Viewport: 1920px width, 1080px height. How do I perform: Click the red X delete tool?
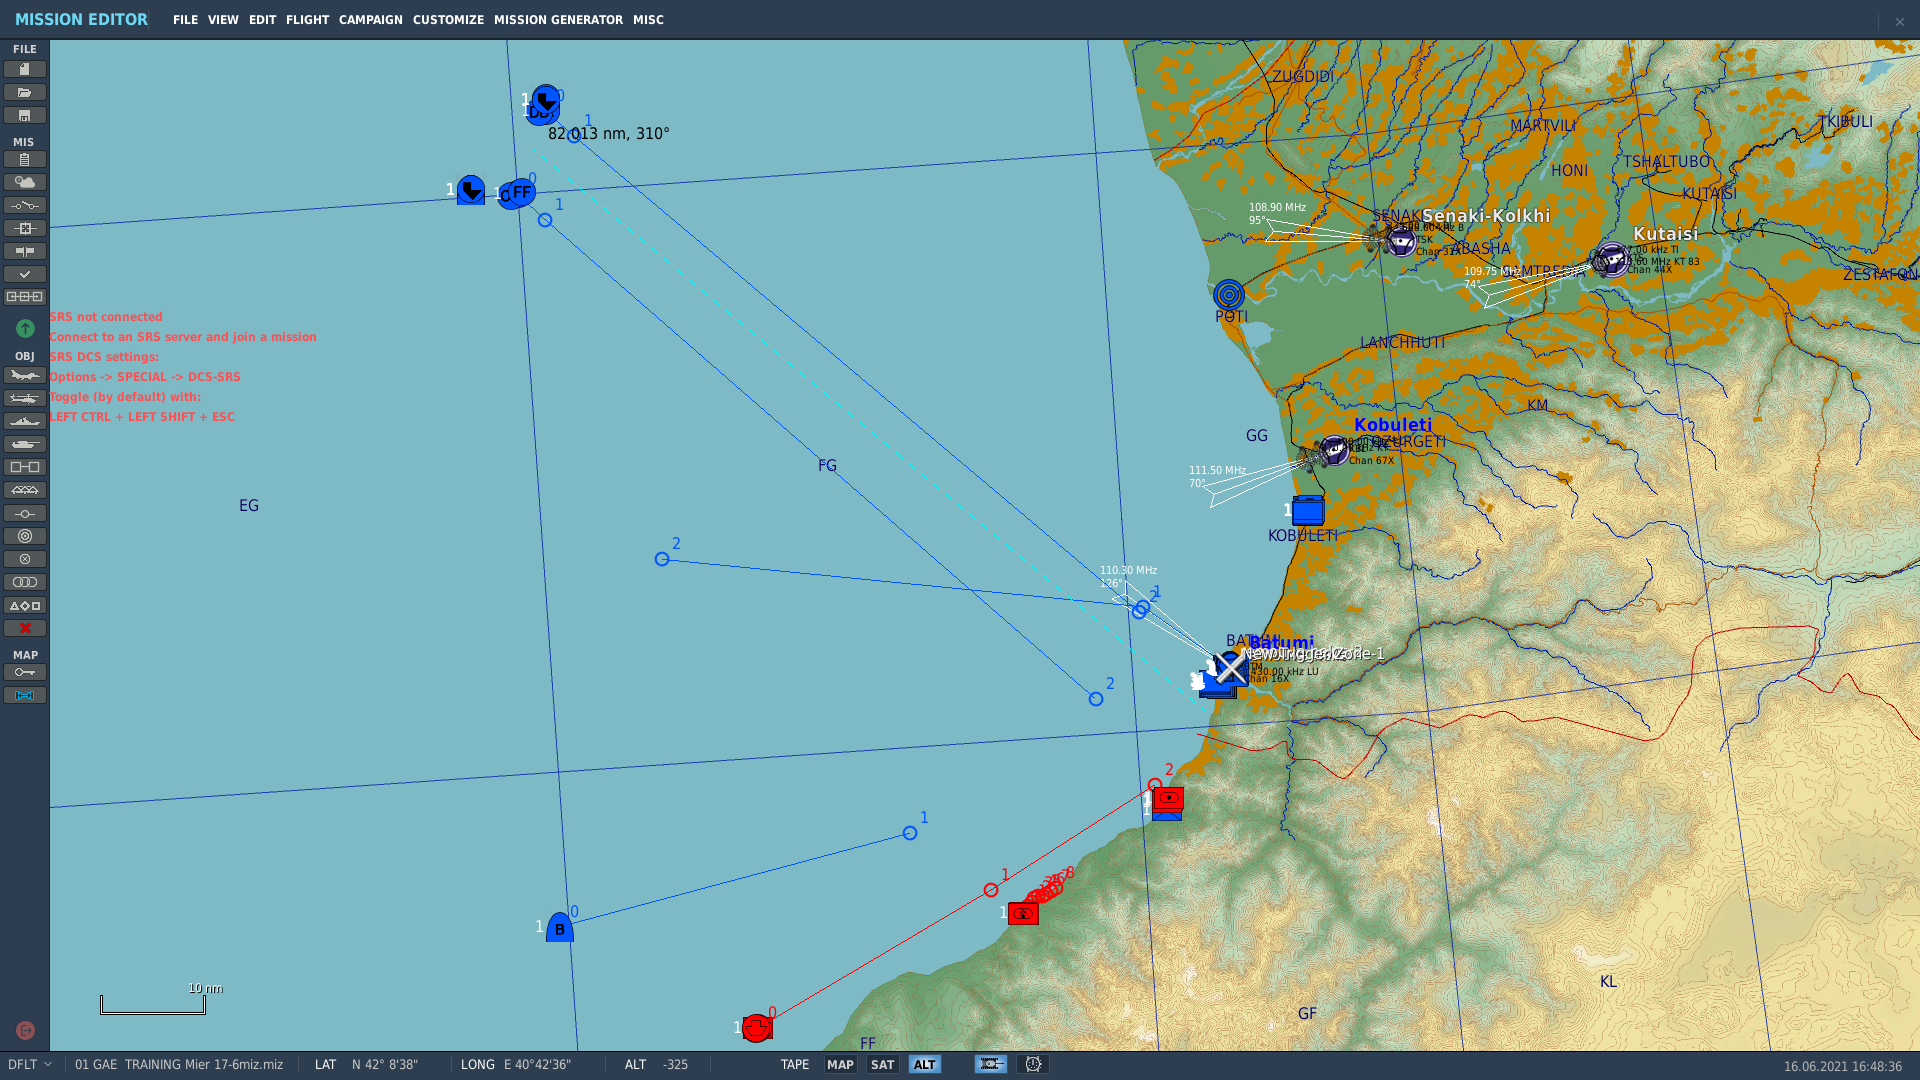tap(25, 629)
